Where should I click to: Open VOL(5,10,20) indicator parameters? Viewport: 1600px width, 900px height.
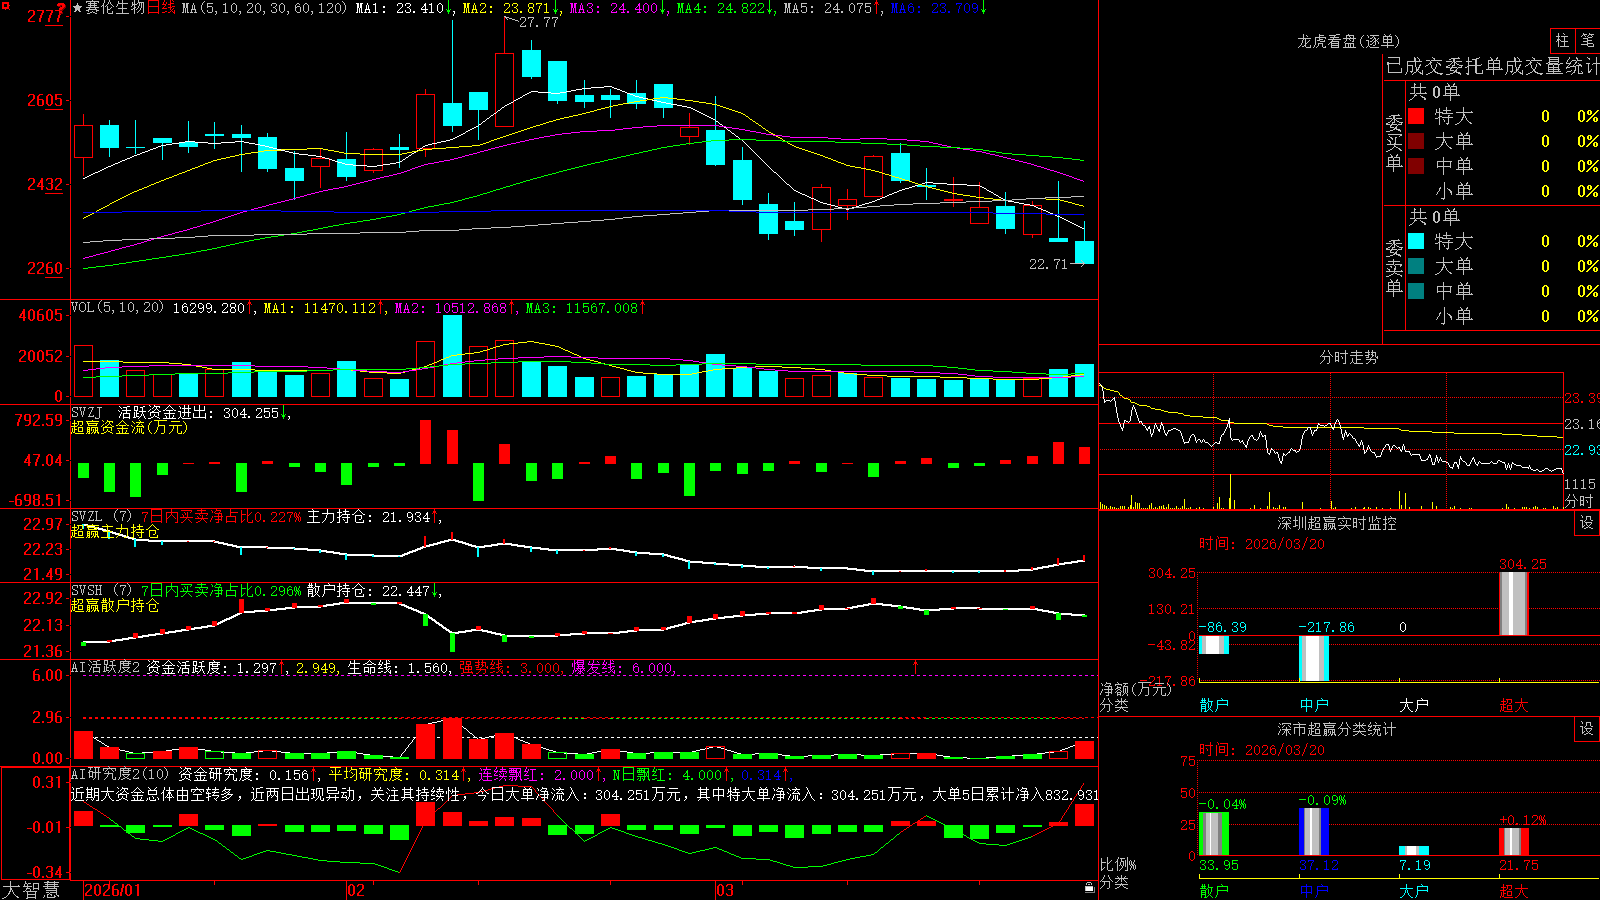117,307
